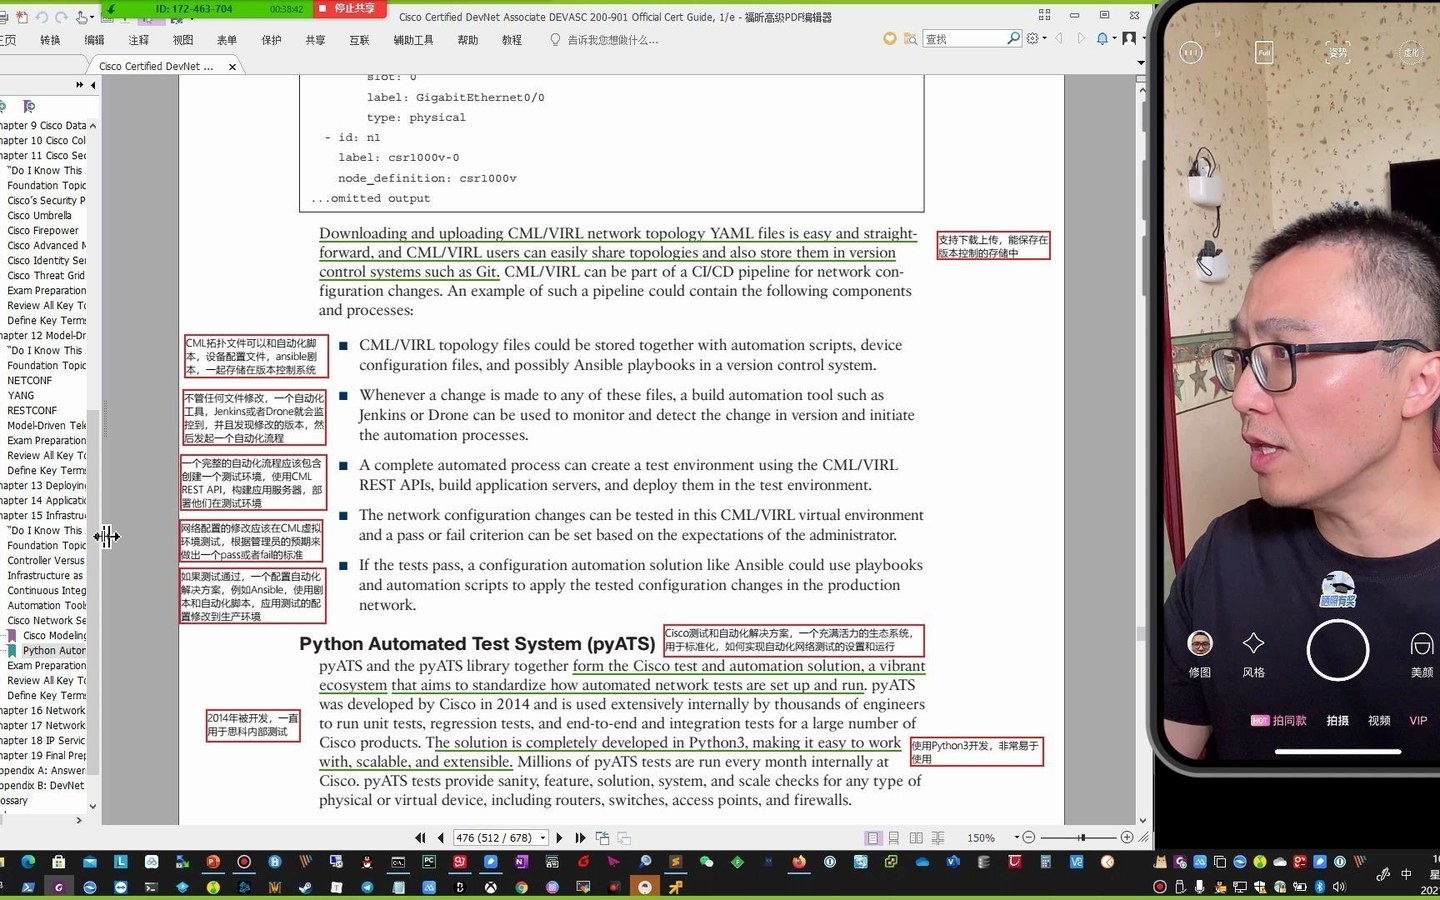Open bookmark Cisco Threat Grid
This screenshot has height=900, width=1440.
[x=46, y=276]
